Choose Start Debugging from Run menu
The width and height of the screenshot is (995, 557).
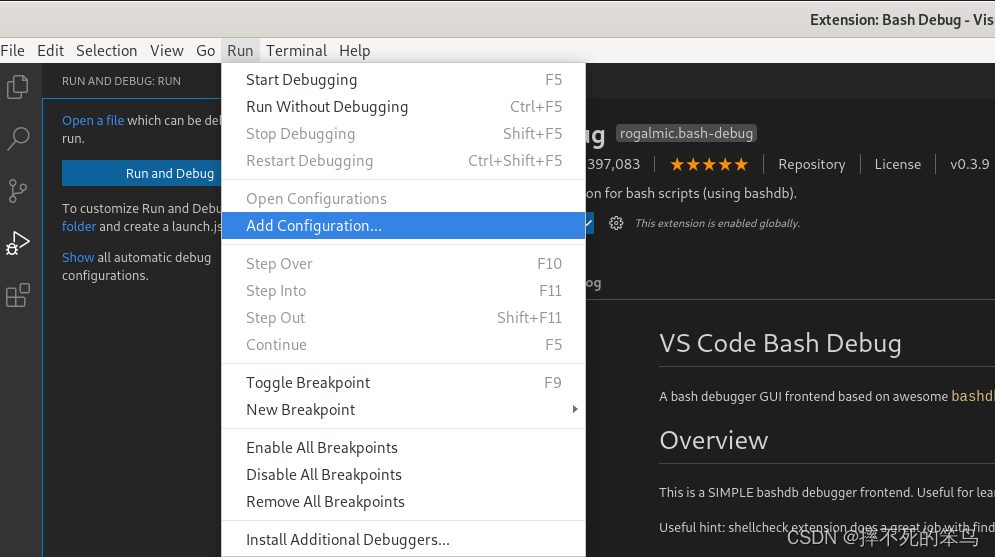point(404,80)
